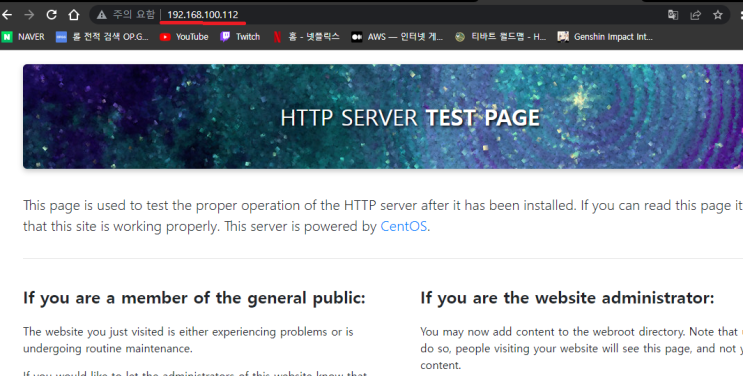743x376 pixels.
Task: Click the Genshin Impact bookmark favicon
Action: [x=563, y=37]
